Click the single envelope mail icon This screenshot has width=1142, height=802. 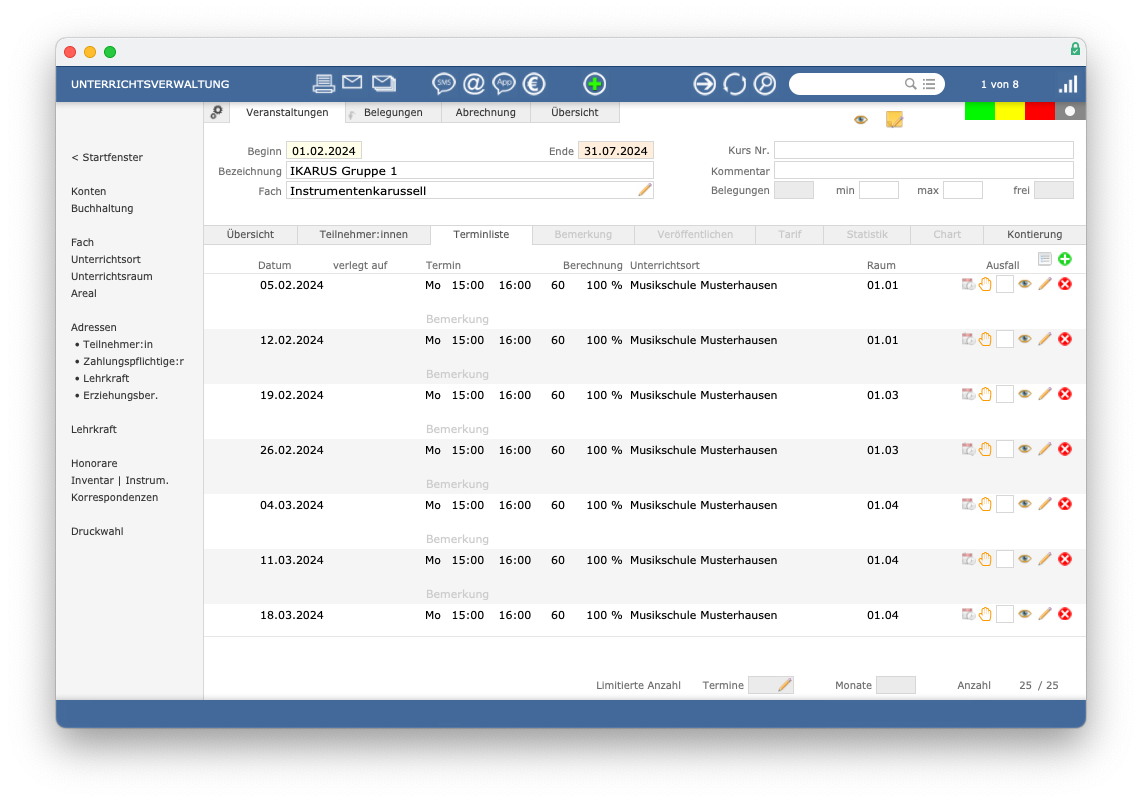tap(353, 82)
